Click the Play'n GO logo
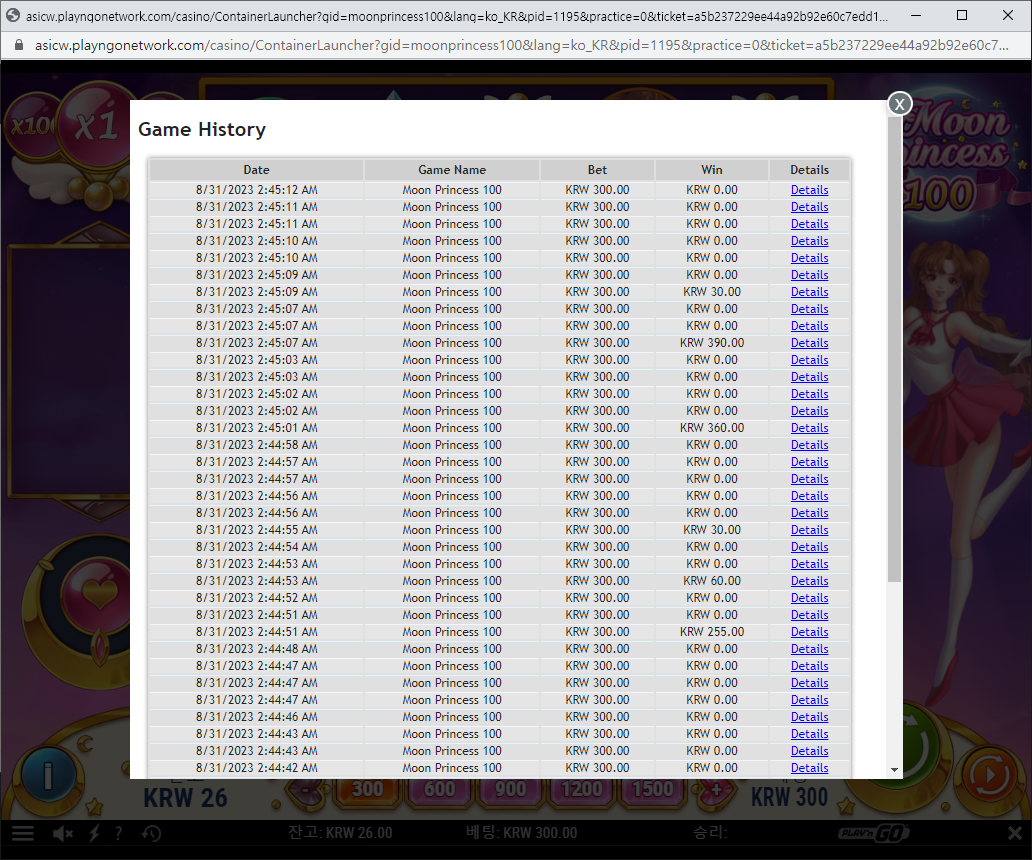The height and width of the screenshot is (860, 1032). [873, 833]
